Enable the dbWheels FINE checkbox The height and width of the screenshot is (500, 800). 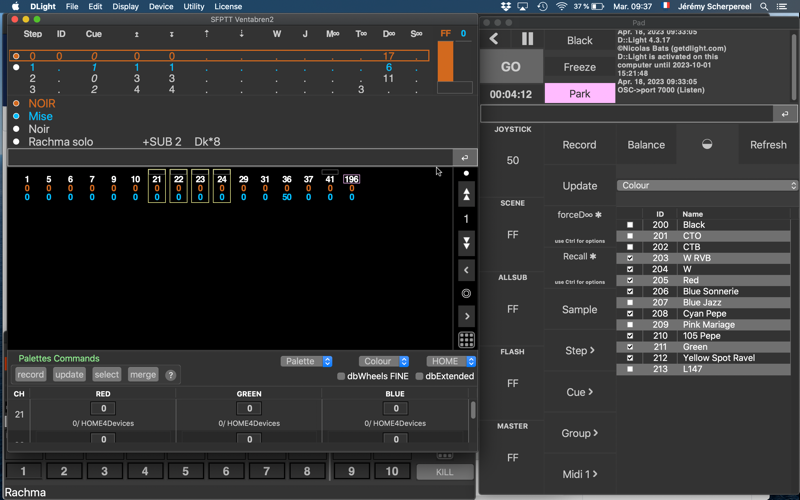(x=341, y=376)
